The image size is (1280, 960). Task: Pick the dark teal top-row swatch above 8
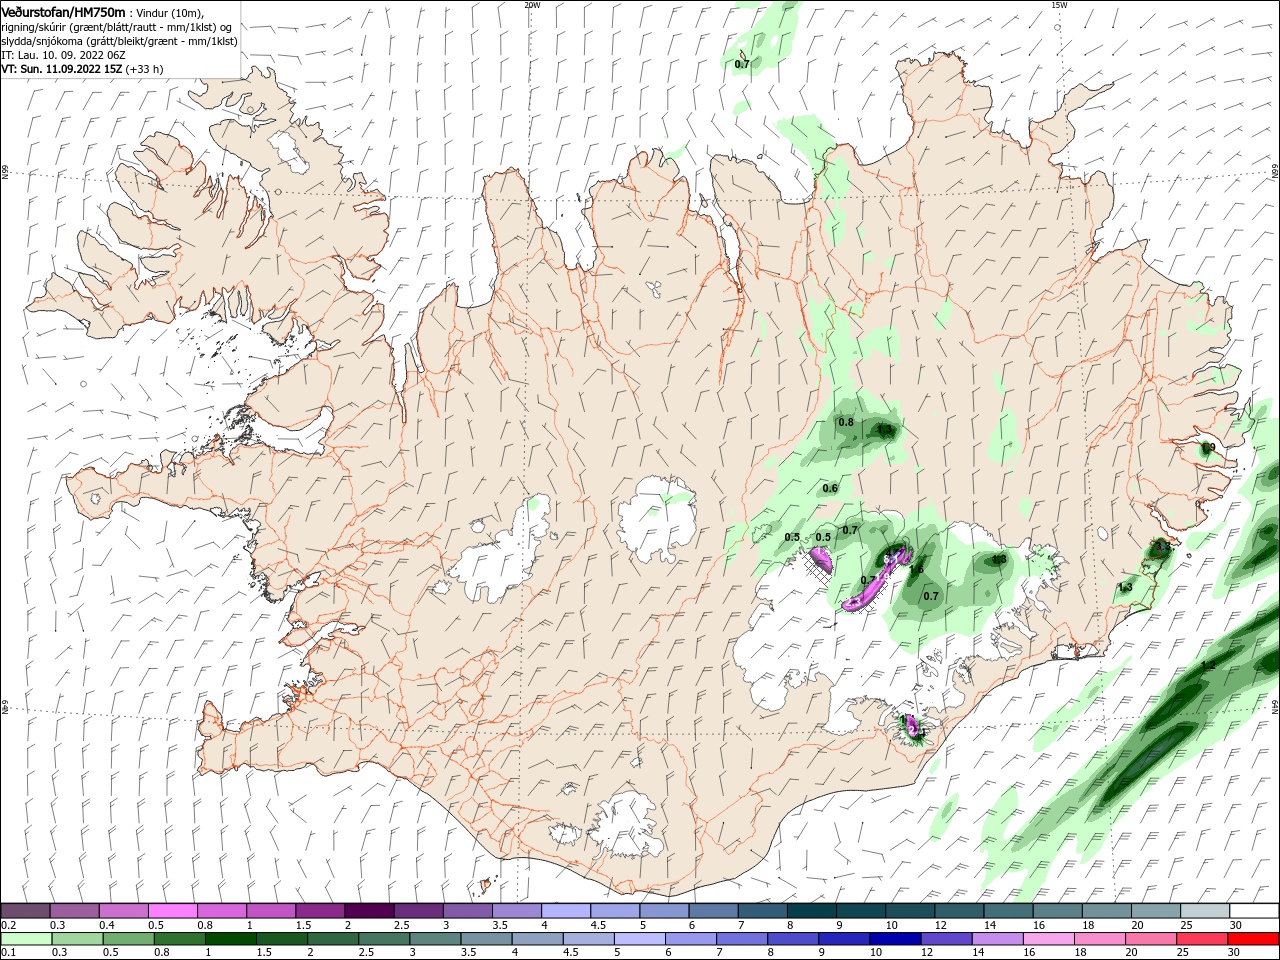811,911
